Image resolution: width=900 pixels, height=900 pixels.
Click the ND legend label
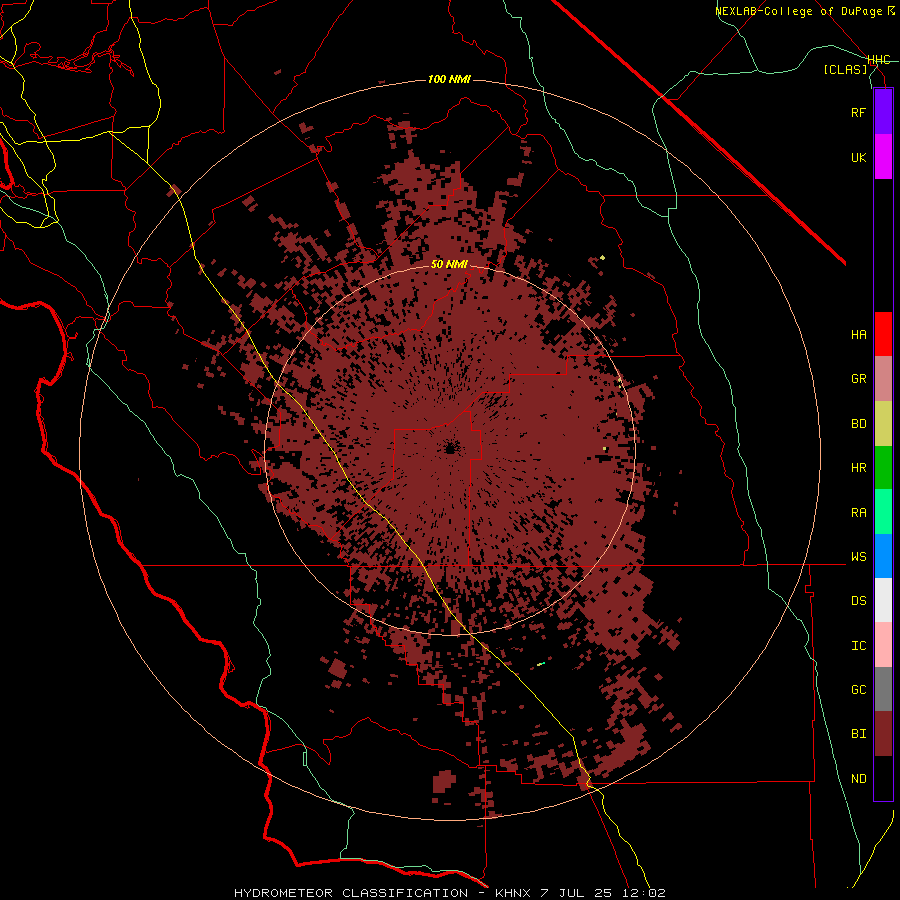click(x=859, y=779)
